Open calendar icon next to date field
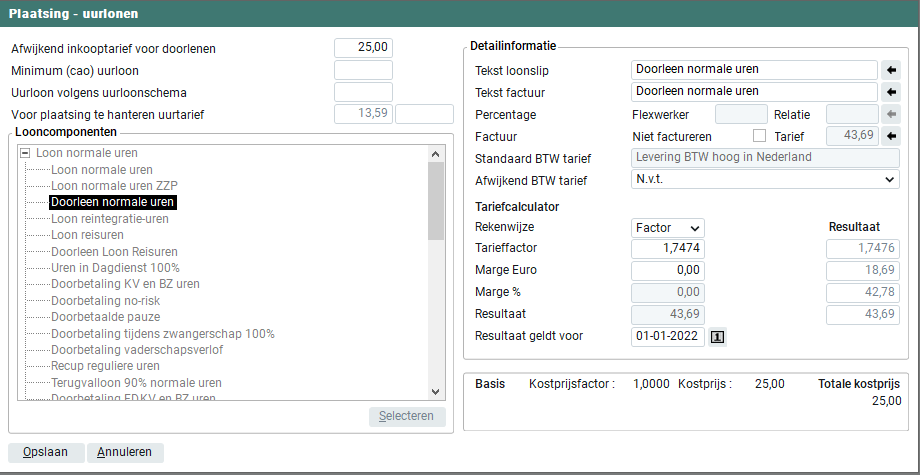920x475 pixels. [717, 336]
